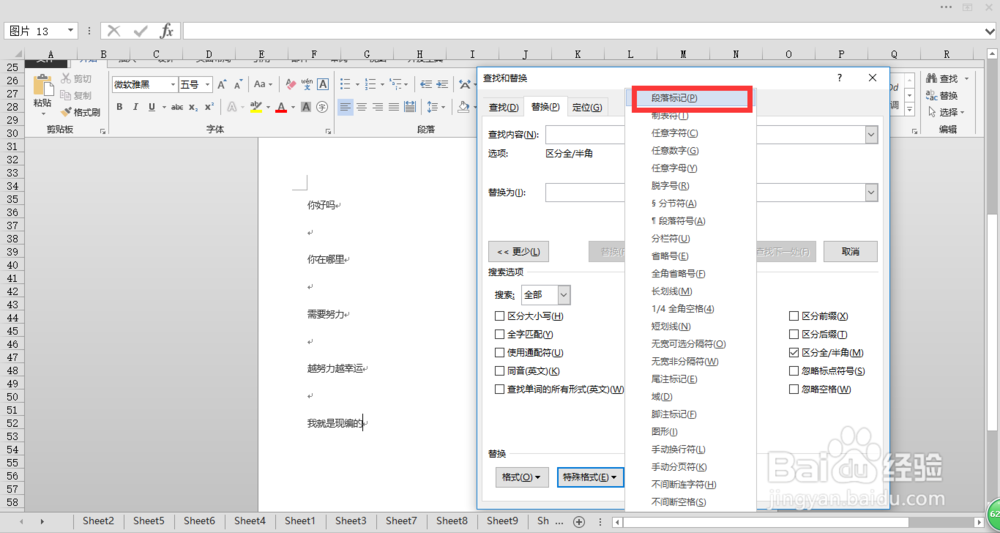This screenshot has width=1000, height=533.
Task: Select the Format Painter (格式刷) brush
Action: (x=66, y=112)
